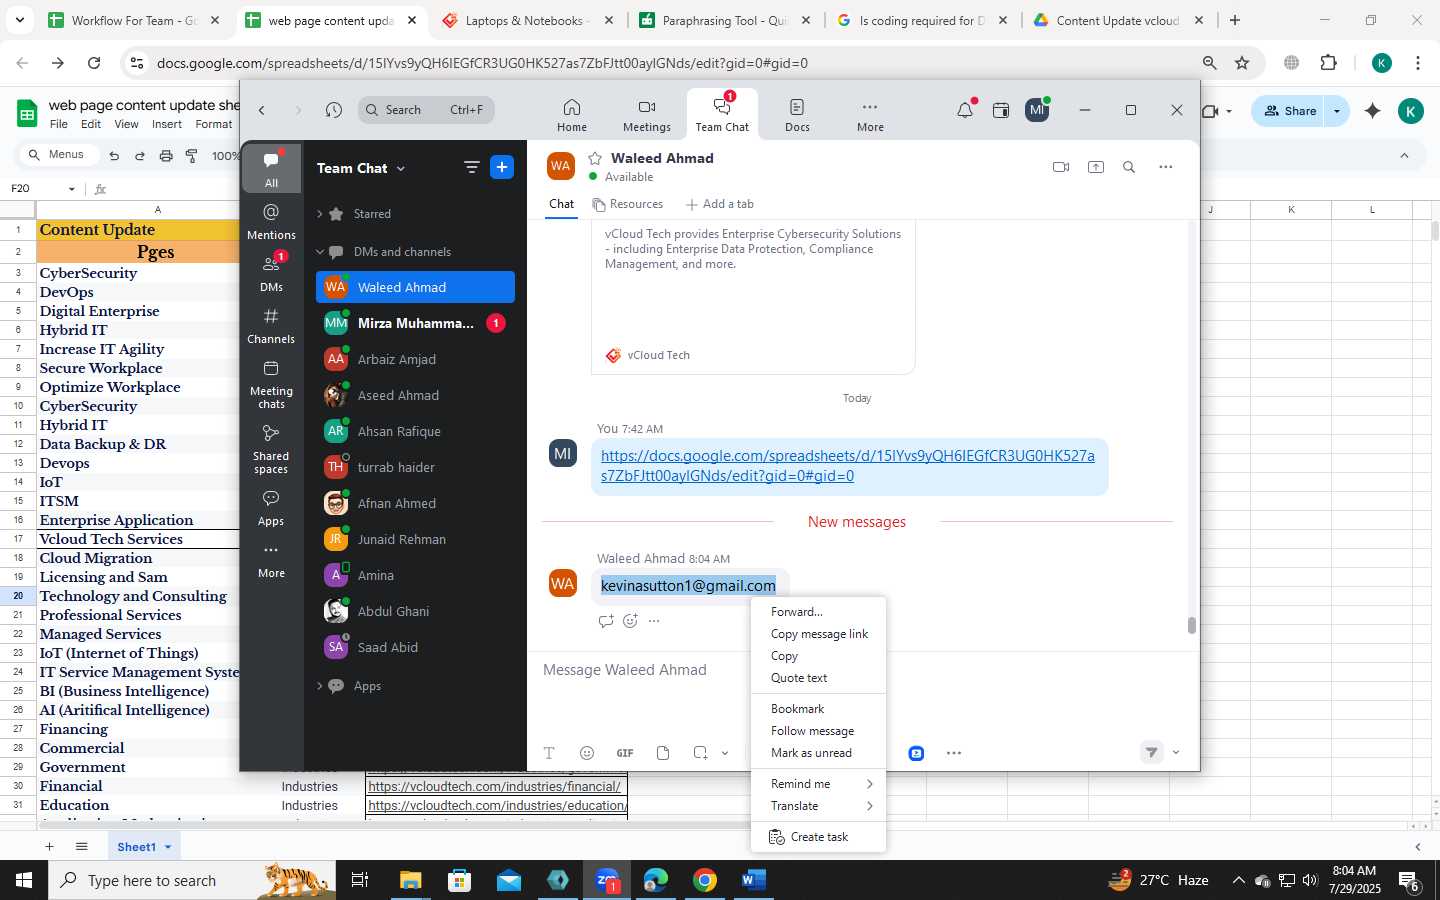
Task: Open the Docs tab in Zoom
Action: (797, 115)
